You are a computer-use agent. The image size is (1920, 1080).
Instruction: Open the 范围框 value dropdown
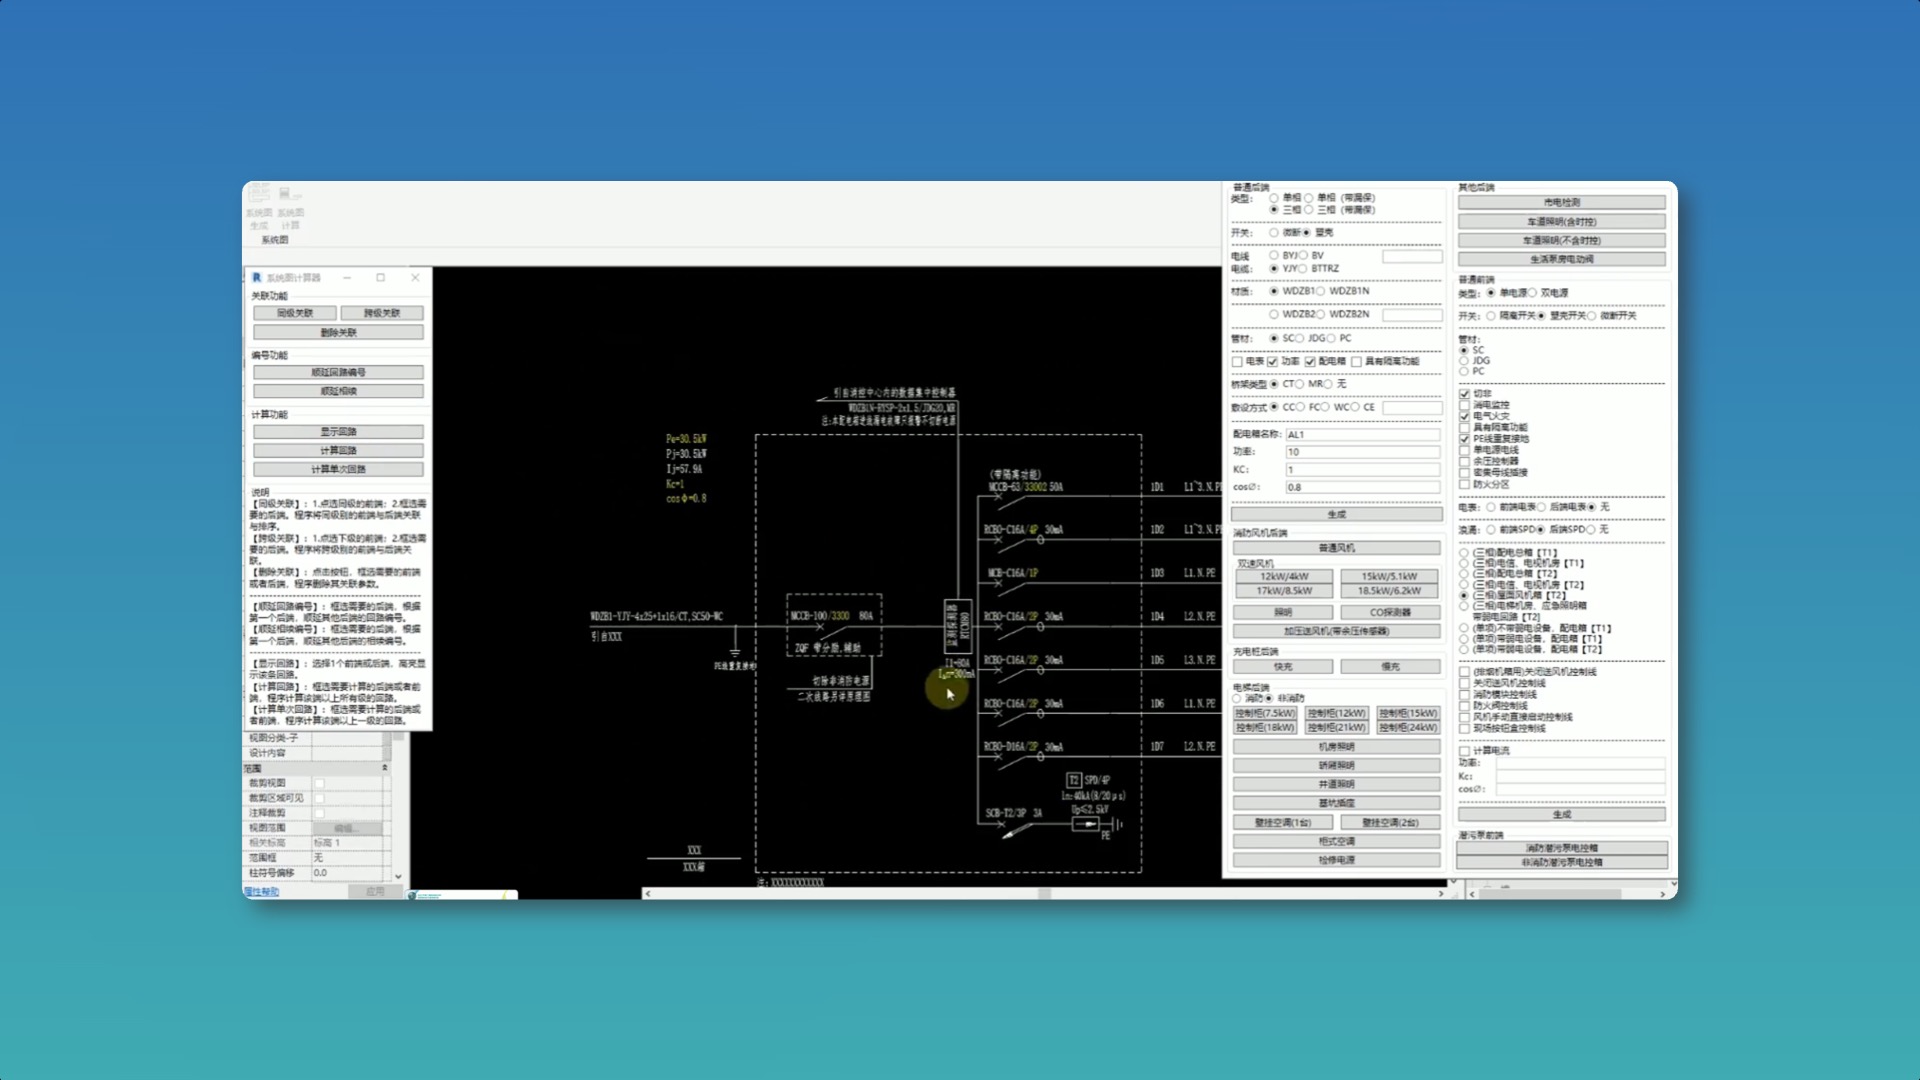[346, 858]
